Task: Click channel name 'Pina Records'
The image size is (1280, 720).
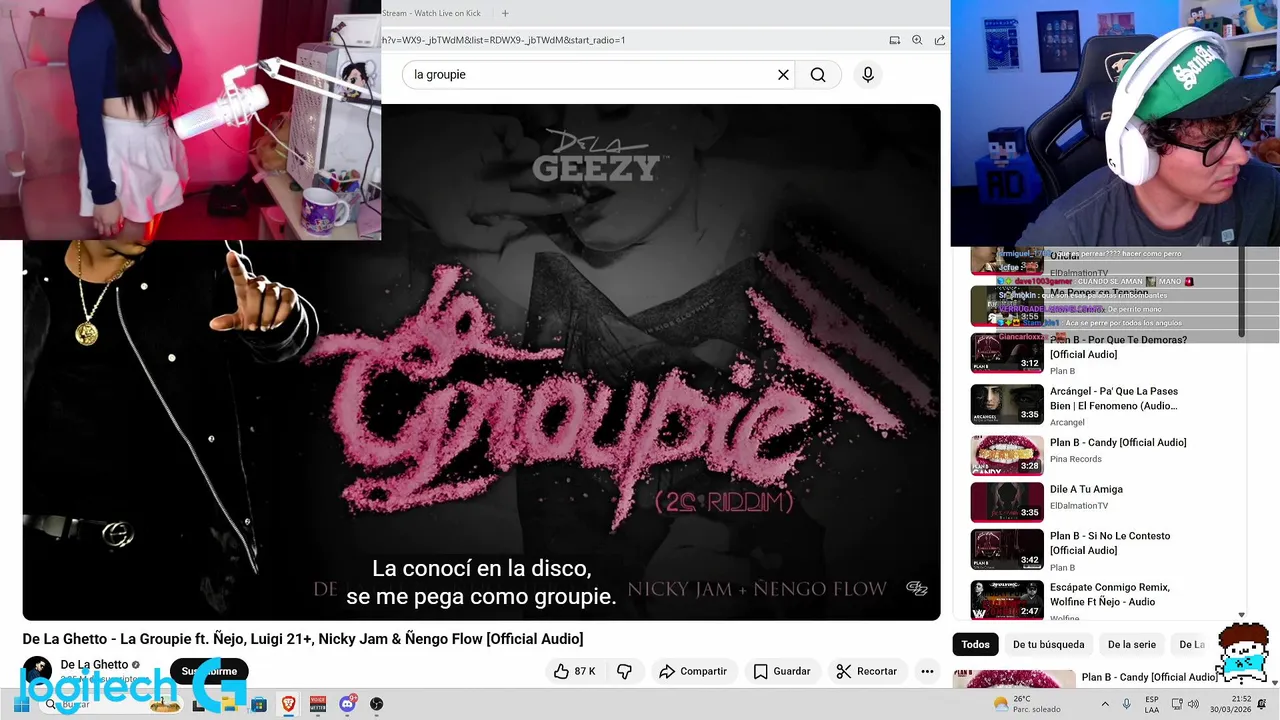Action: tap(1076, 459)
